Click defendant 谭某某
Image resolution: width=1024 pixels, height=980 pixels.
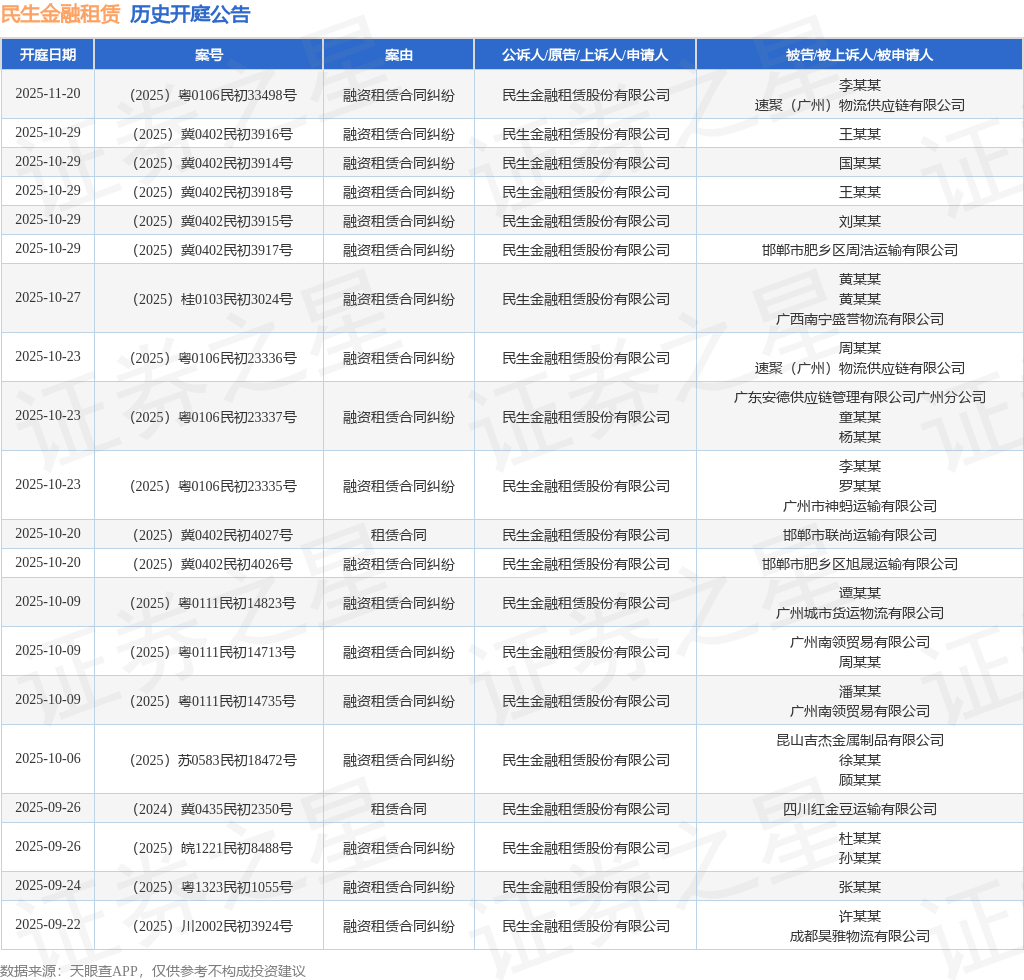coord(859,593)
